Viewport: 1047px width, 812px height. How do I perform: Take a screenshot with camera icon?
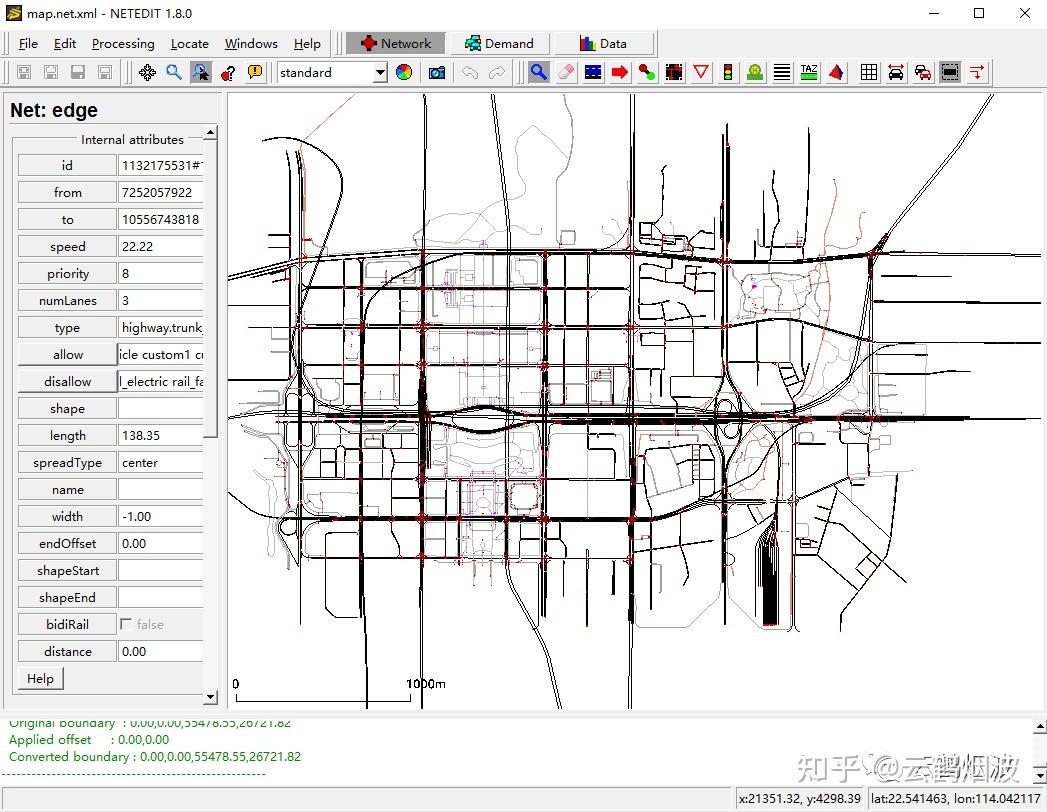click(x=437, y=72)
